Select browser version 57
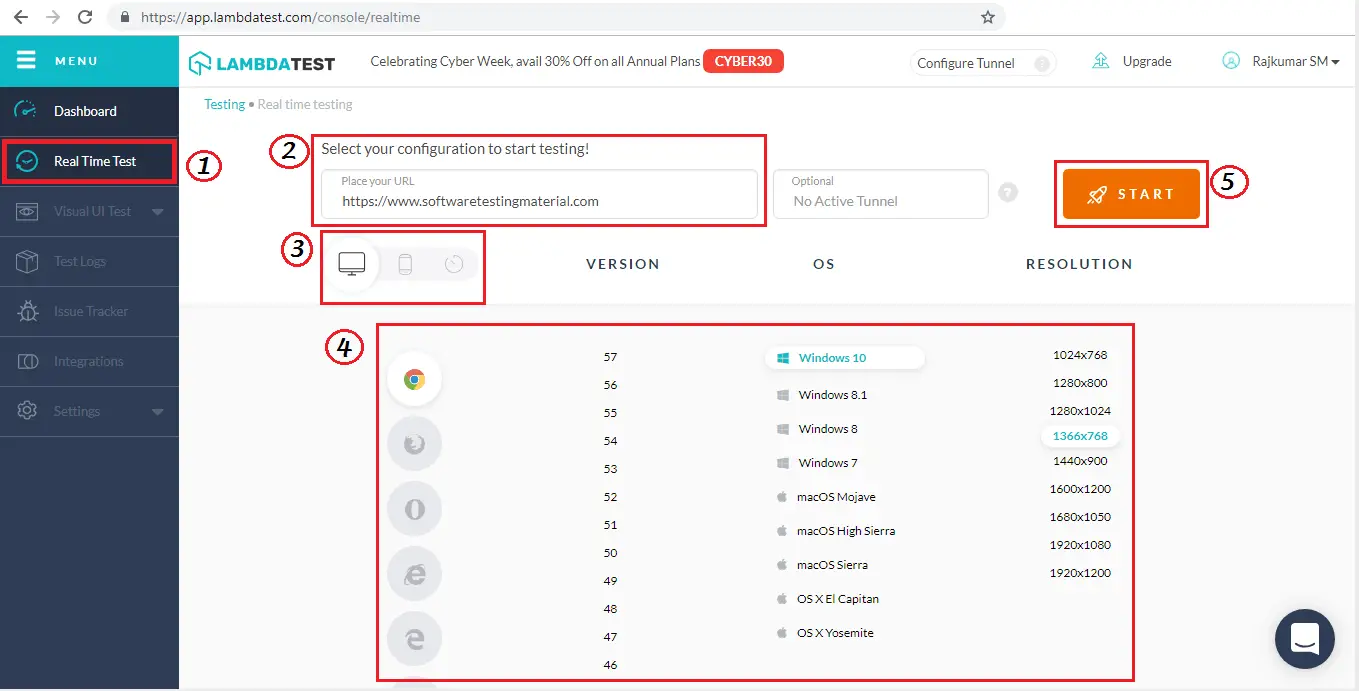 (x=611, y=357)
